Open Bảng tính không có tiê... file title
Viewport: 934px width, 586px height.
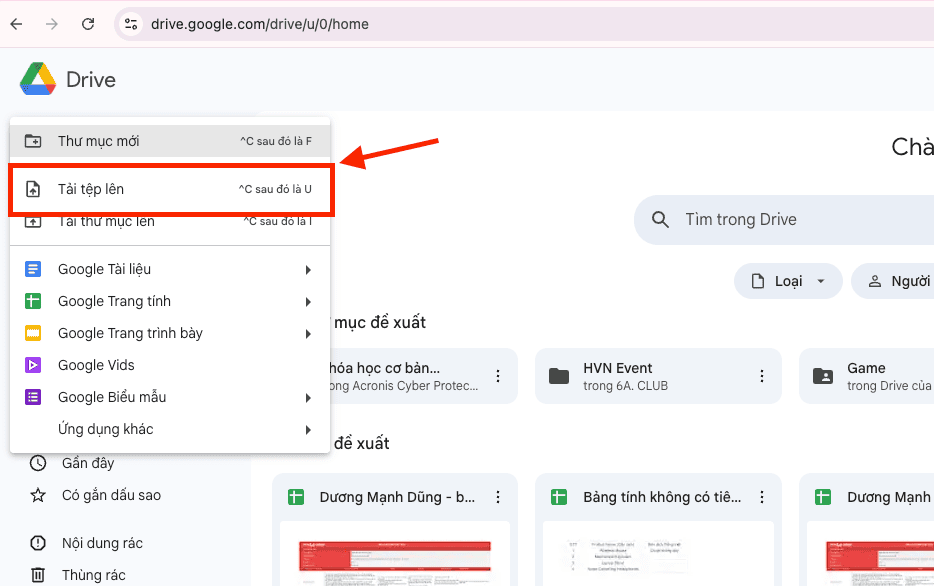click(x=662, y=497)
